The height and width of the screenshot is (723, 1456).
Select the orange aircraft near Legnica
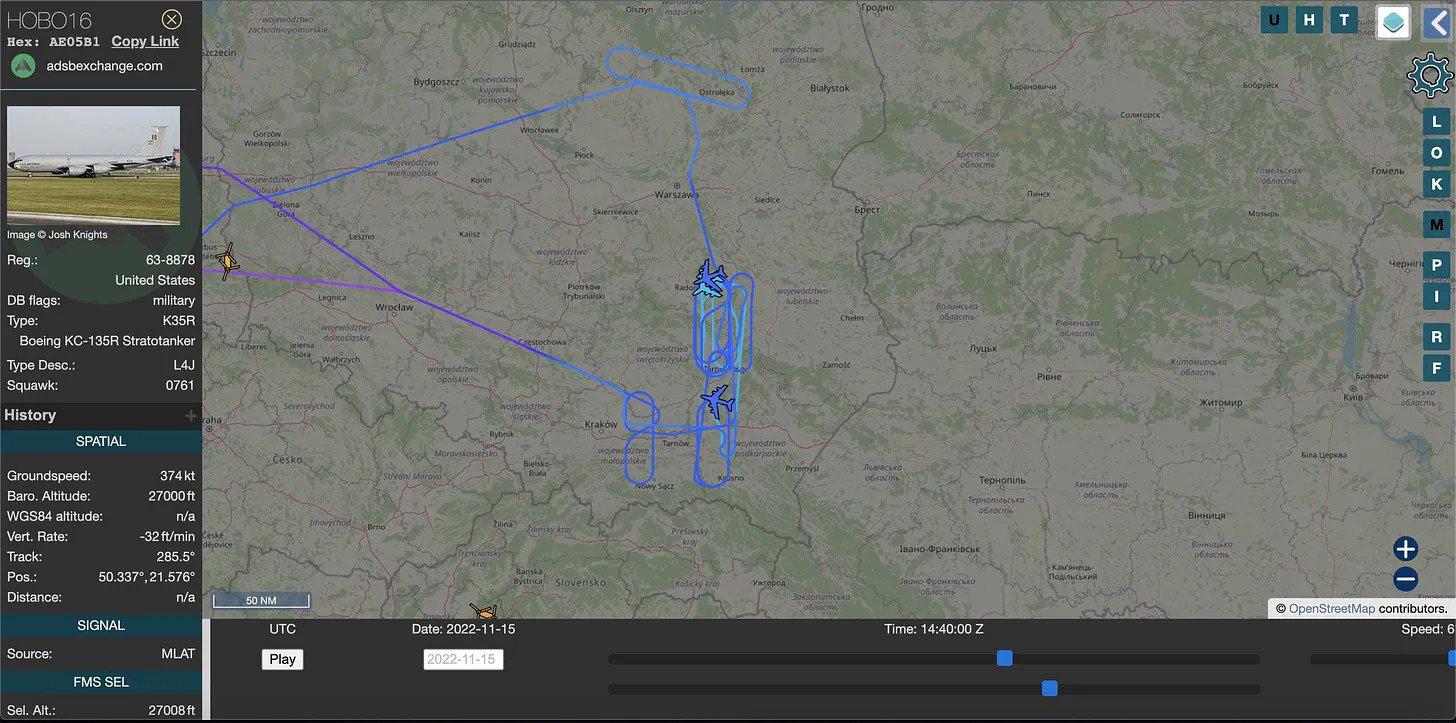(227, 261)
